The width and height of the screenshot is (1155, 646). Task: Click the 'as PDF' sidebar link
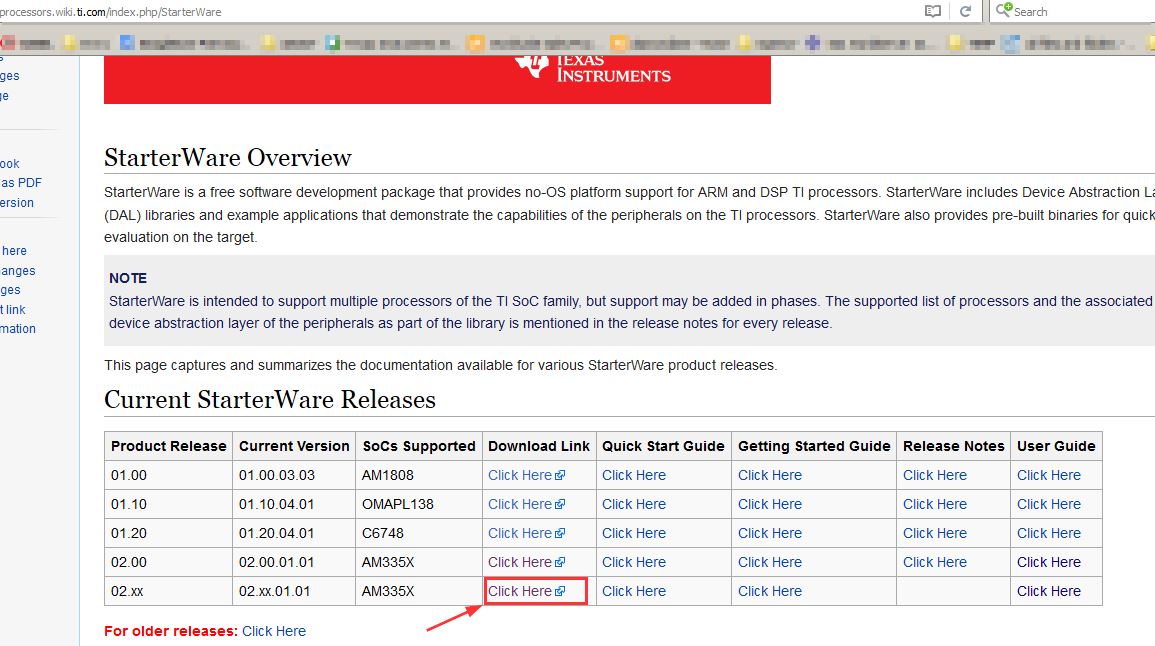tap(21, 183)
